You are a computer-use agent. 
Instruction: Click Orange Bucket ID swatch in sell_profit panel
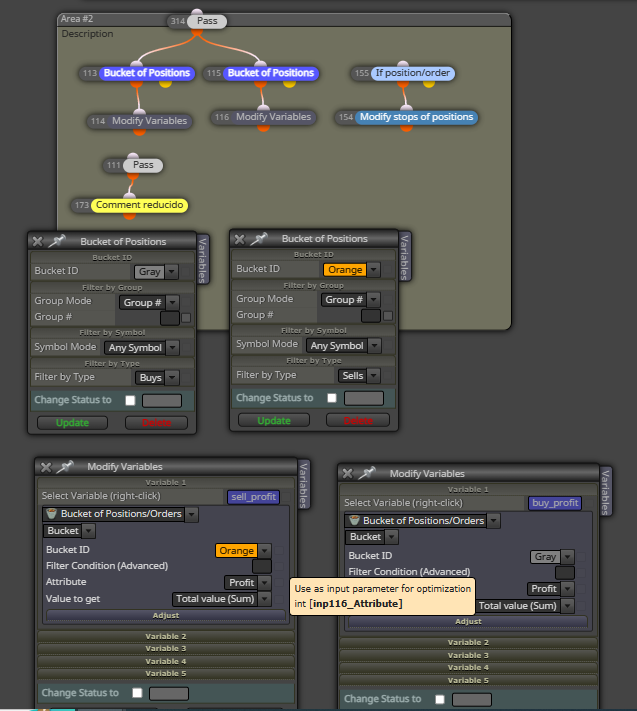point(236,550)
